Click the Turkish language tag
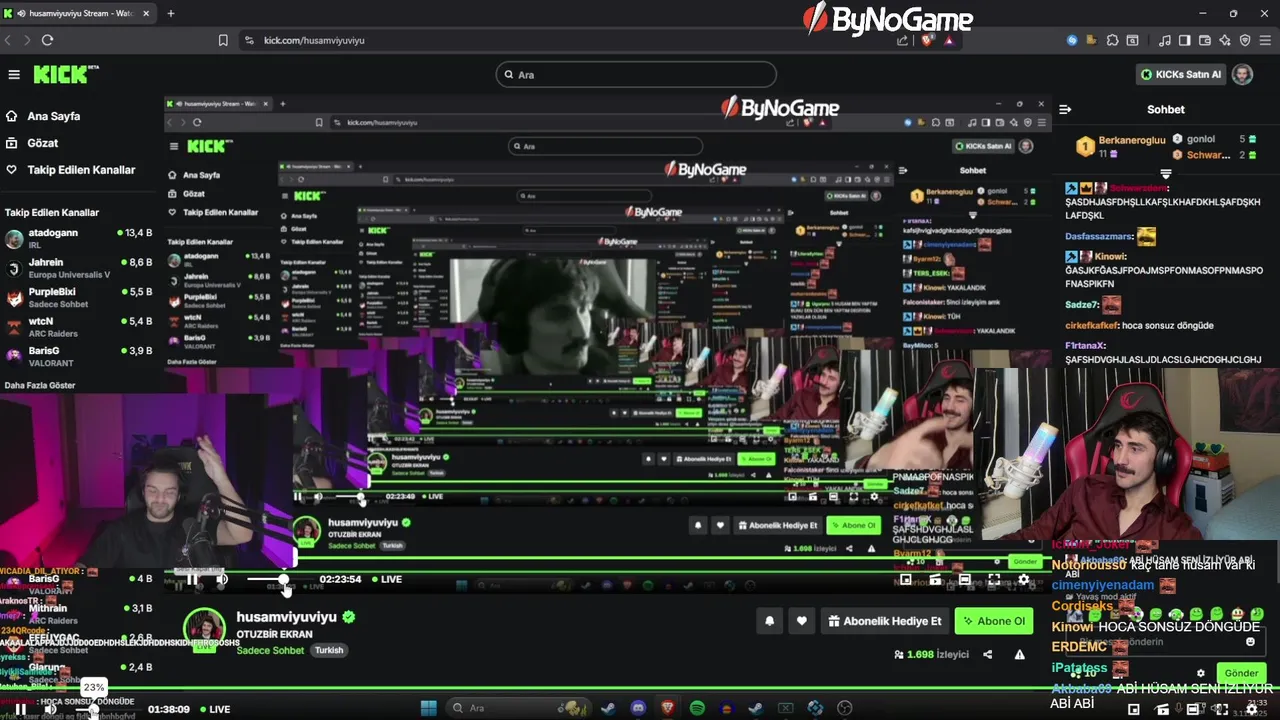This screenshot has width=1280, height=720. point(329,651)
